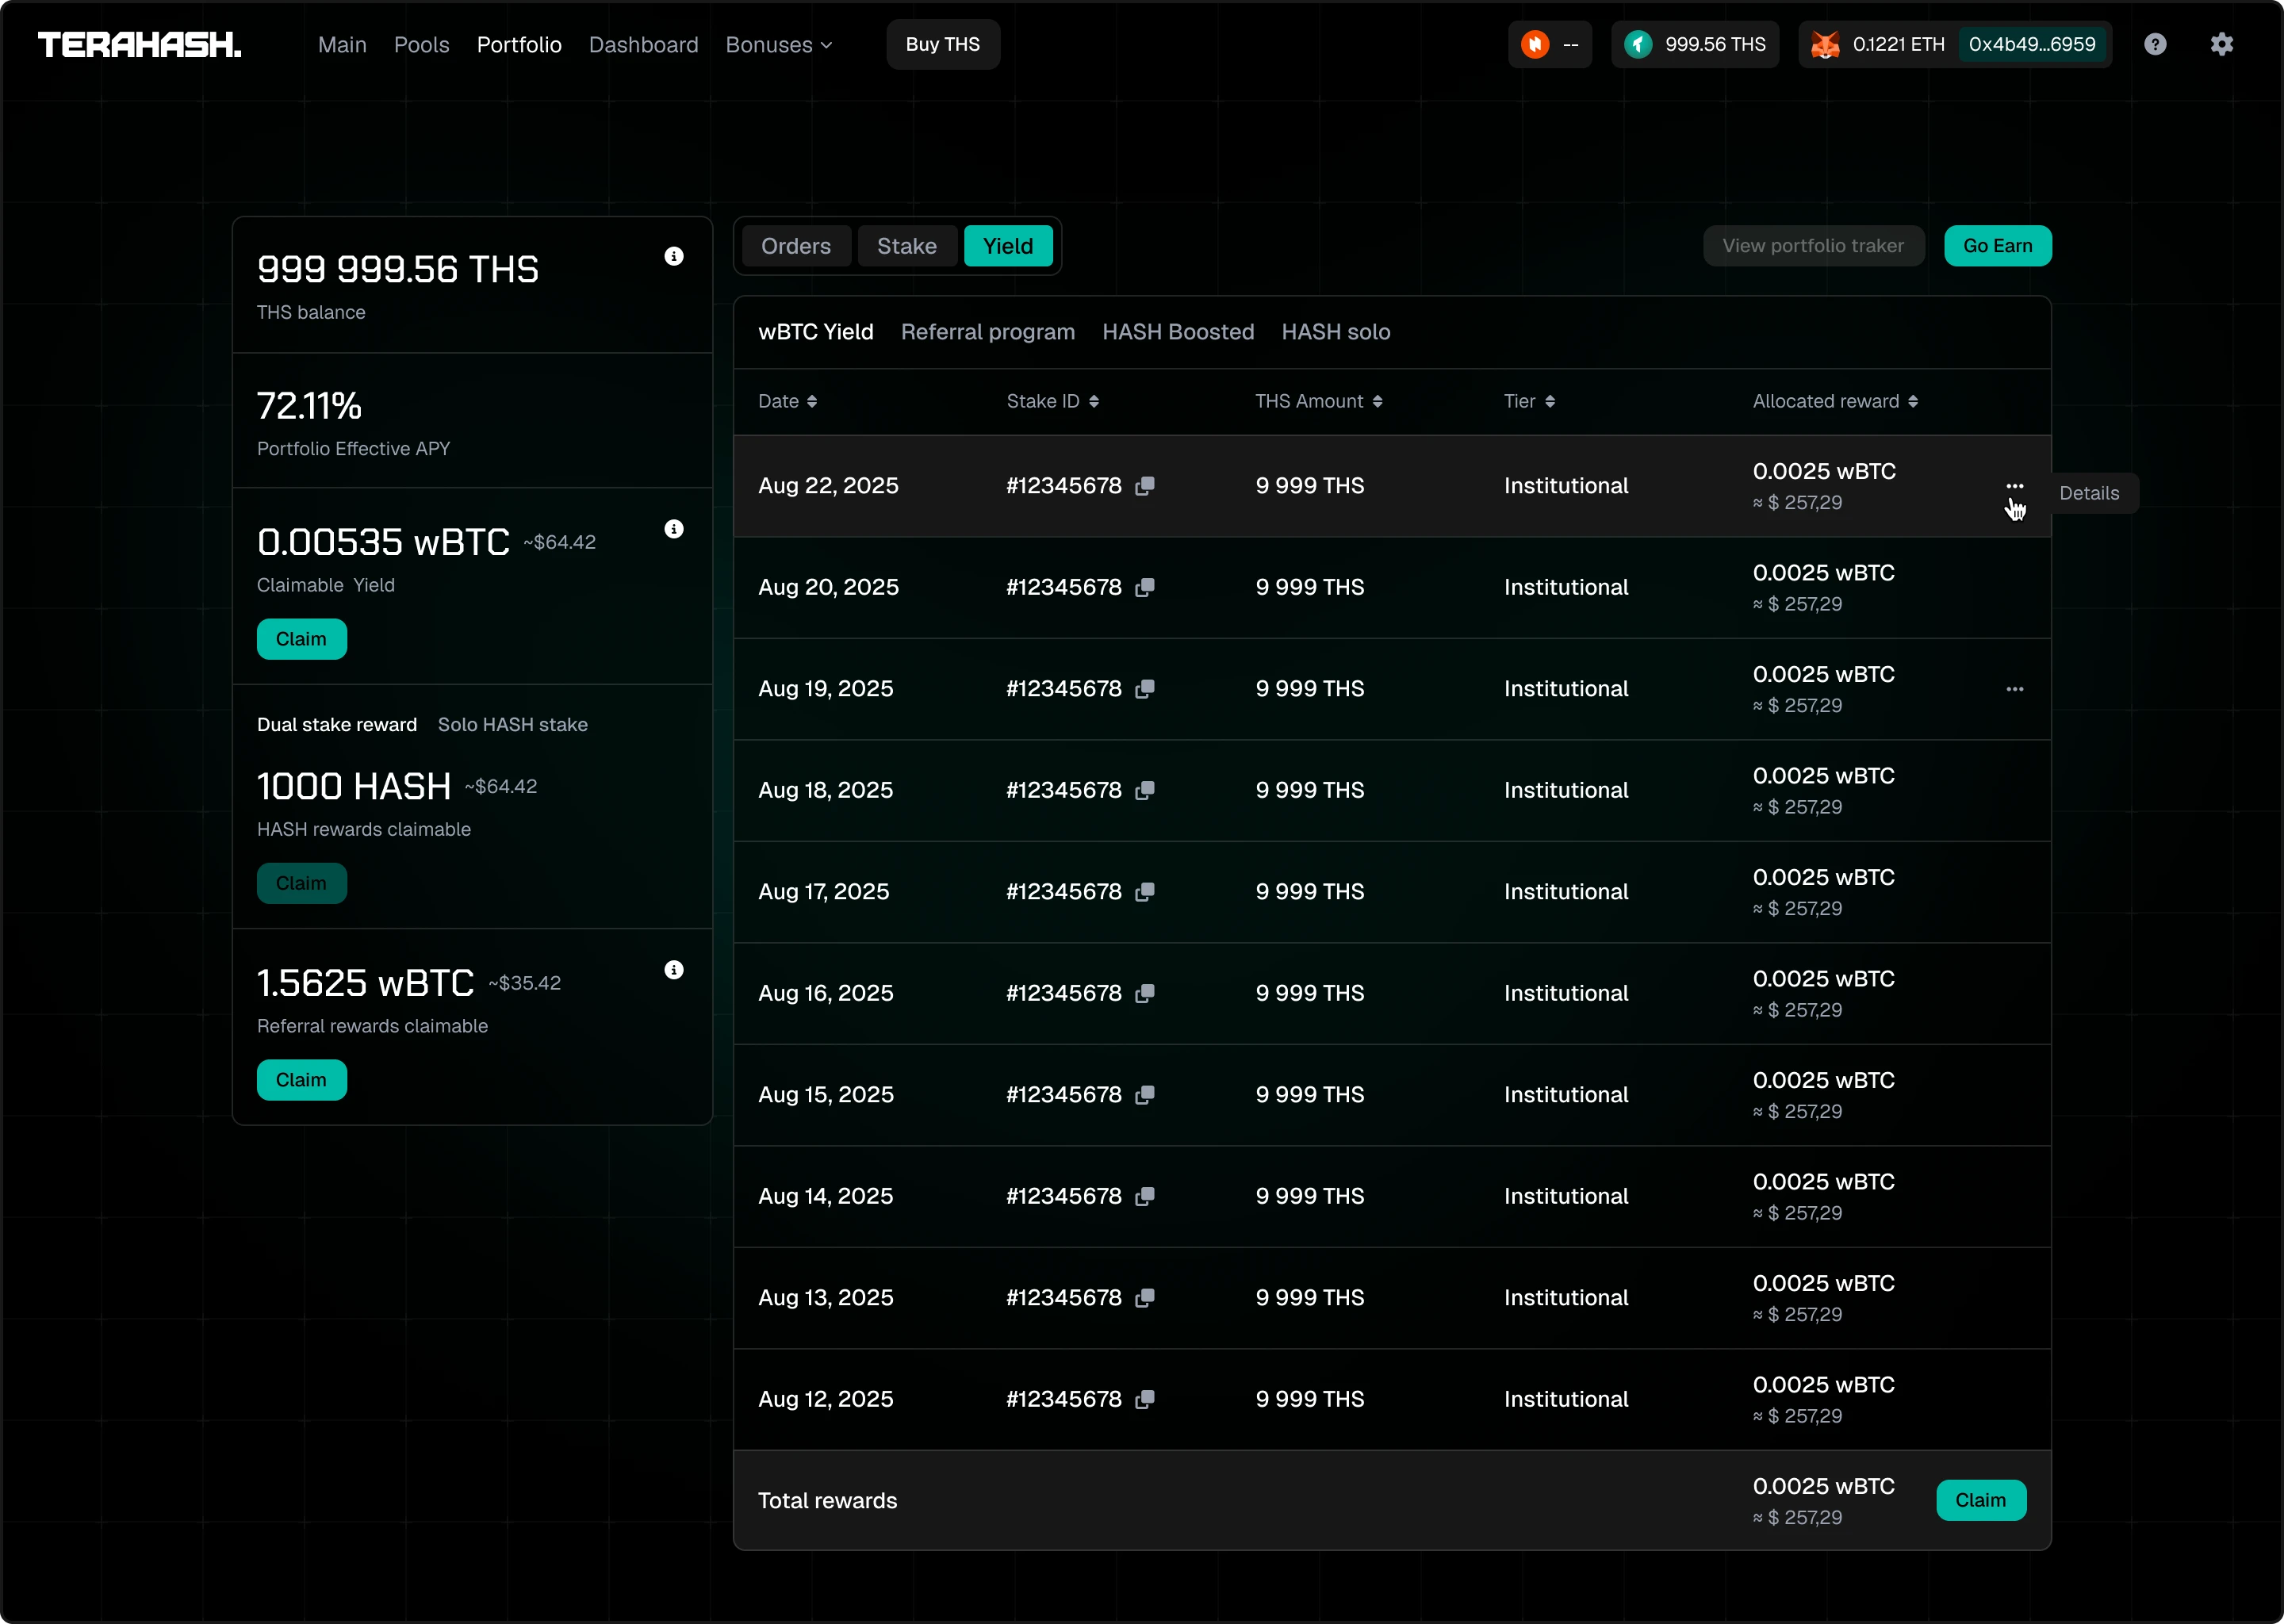Viewport: 2284px width, 1624px height.
Task: Claim Total rewards at table bottom
Action: 1981,1500
